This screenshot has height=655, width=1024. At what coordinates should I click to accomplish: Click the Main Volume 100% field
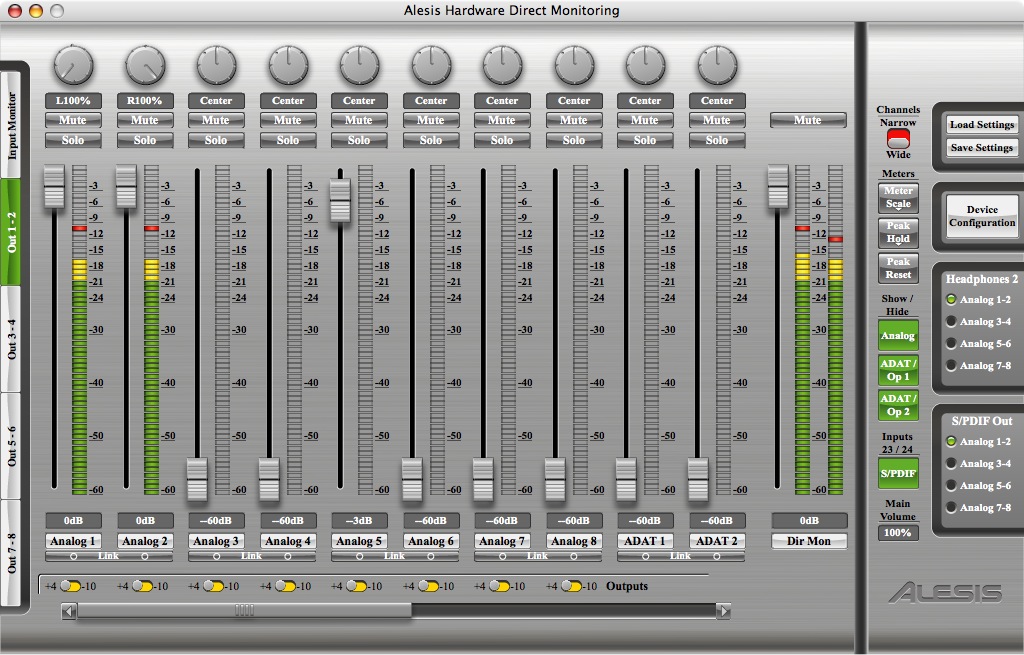pyautogui.click(x=898, y=533)
